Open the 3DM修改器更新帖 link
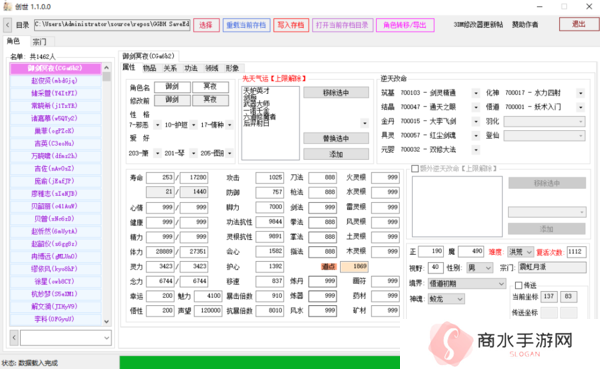Screen dimensions: 600x369 478,25
